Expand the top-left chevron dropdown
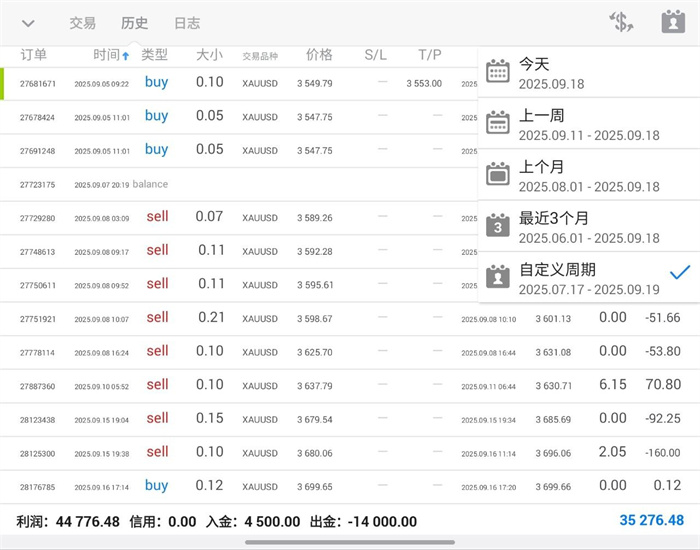The image size is (700, 550). 28,23
